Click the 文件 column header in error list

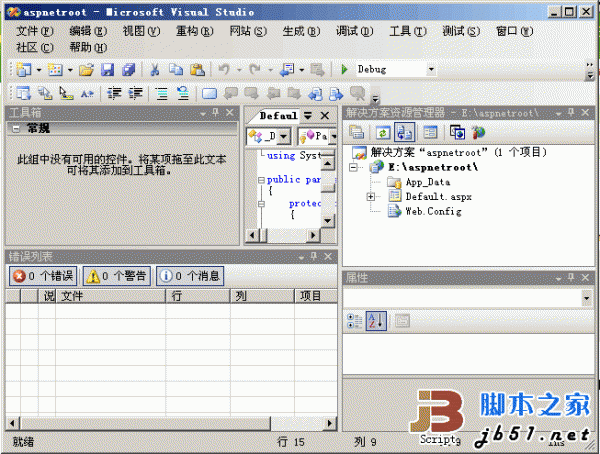click(x=111, y=296)
